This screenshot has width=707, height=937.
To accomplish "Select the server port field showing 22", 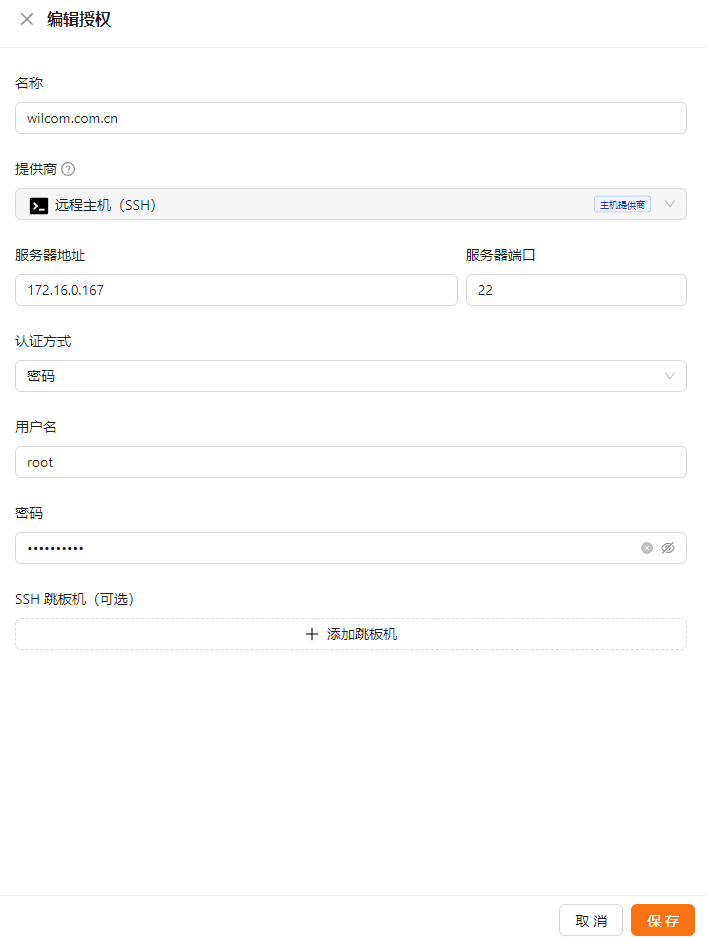I will coord(576,290).
